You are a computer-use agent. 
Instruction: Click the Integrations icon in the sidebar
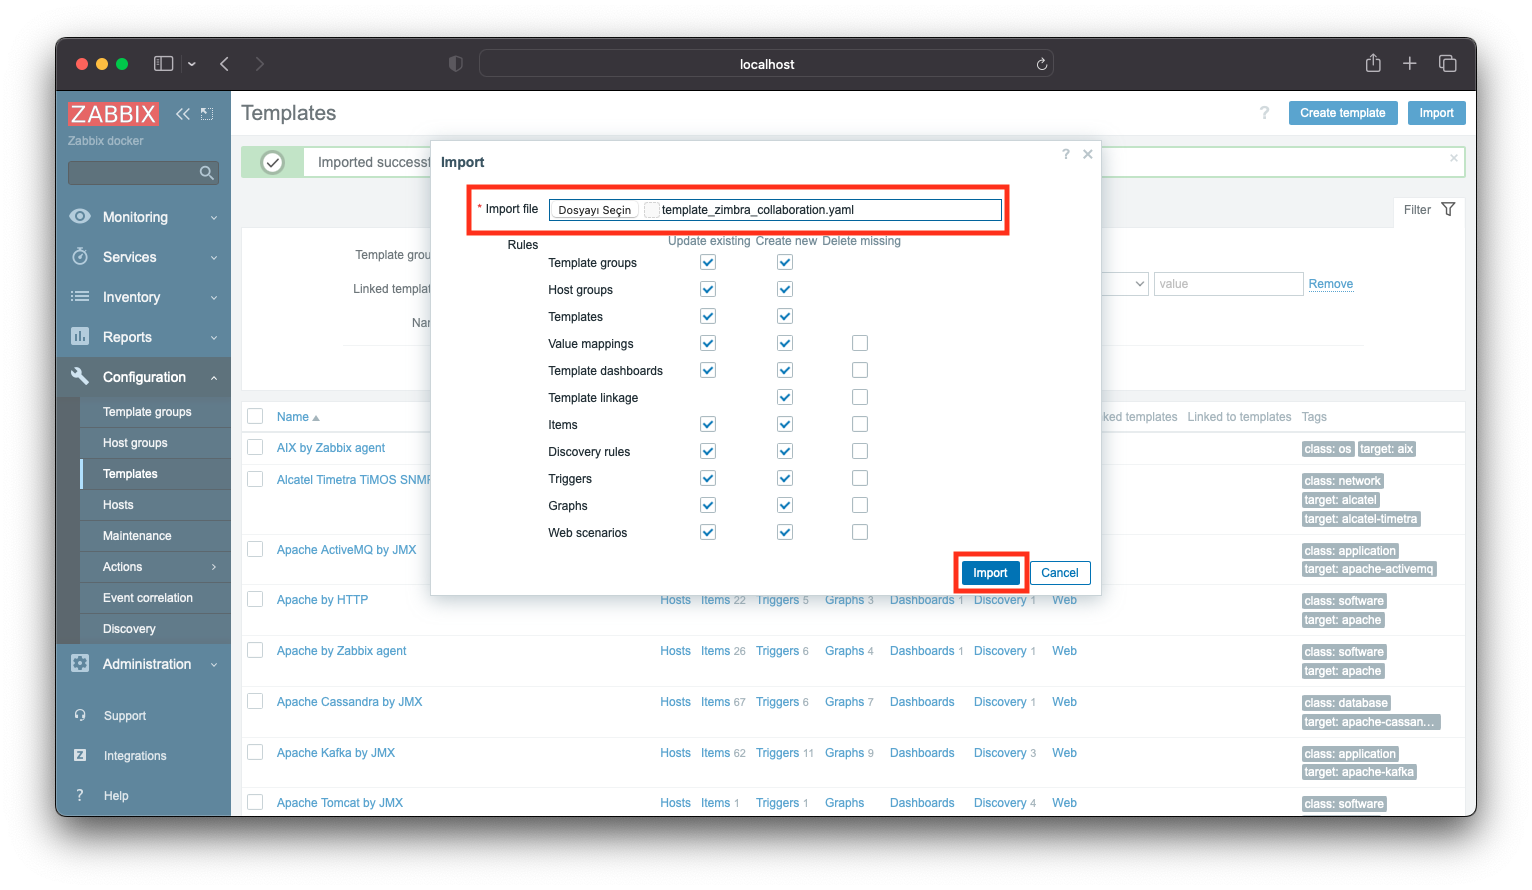pyautogui.click(x=80, y=755)
